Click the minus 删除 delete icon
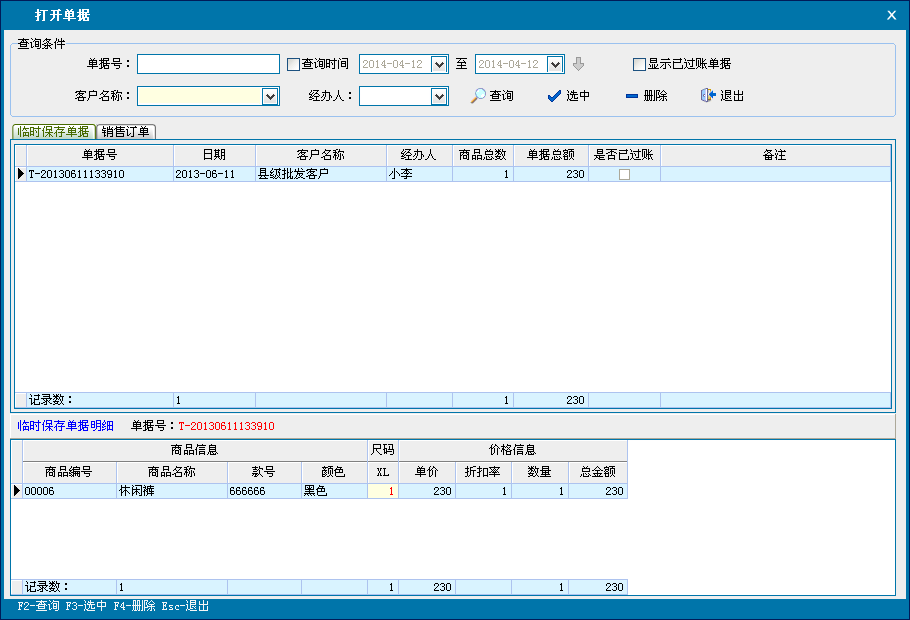 tap(631, 96)
